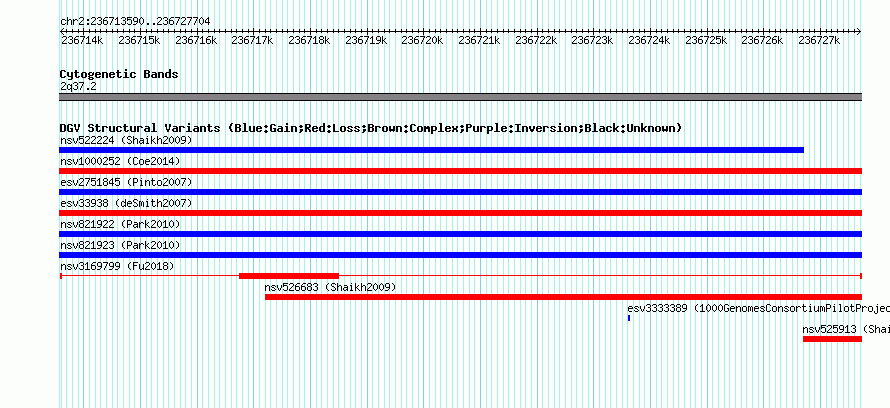This screenshot has height=408, width=890.
Task: Open the nsv1000252 (Coe2014) label link
Action: click(120, 161)
